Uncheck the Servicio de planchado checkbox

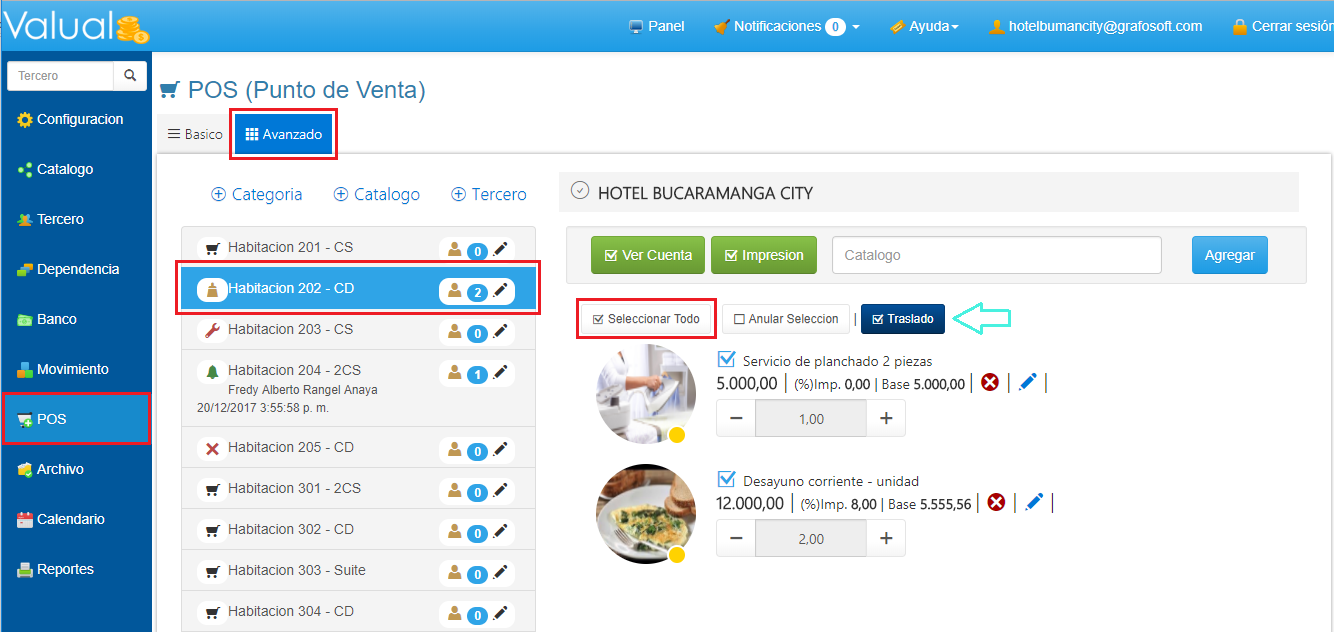click(727, 360)
